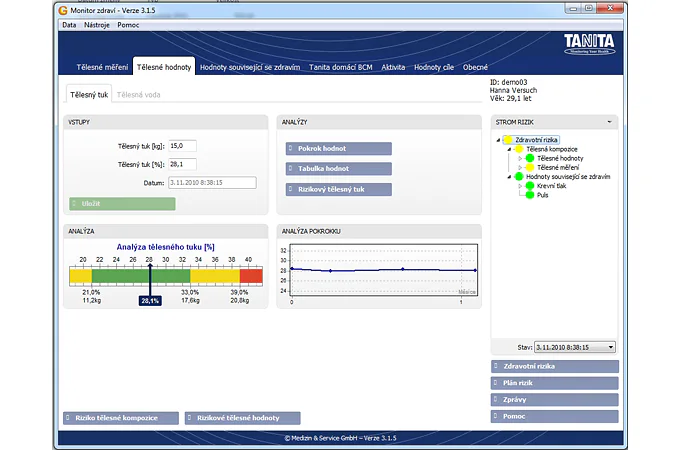The height and width of the screenshot is (450, 681).
Task: Select the Tělesná voda subtab
Action: [137, 95]
